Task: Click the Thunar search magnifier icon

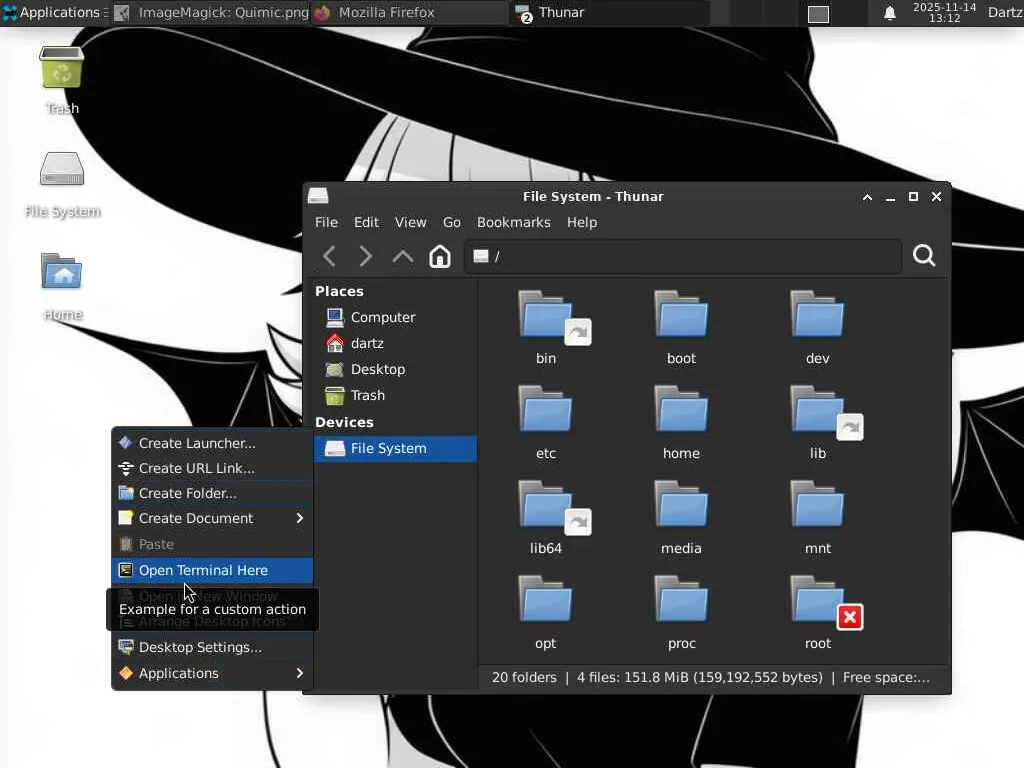Action: coord(924,256)
